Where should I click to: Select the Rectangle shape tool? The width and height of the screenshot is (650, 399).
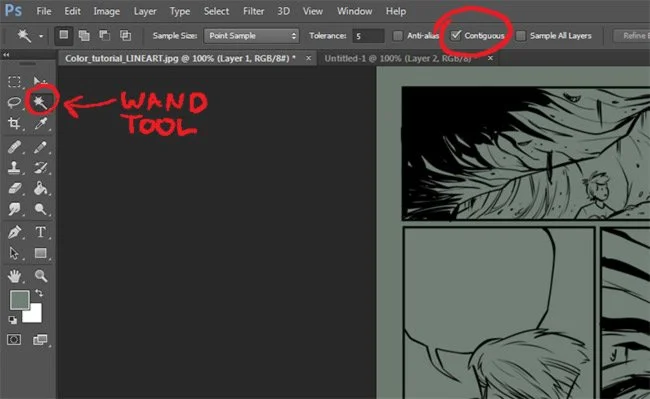tap(40, 253)
